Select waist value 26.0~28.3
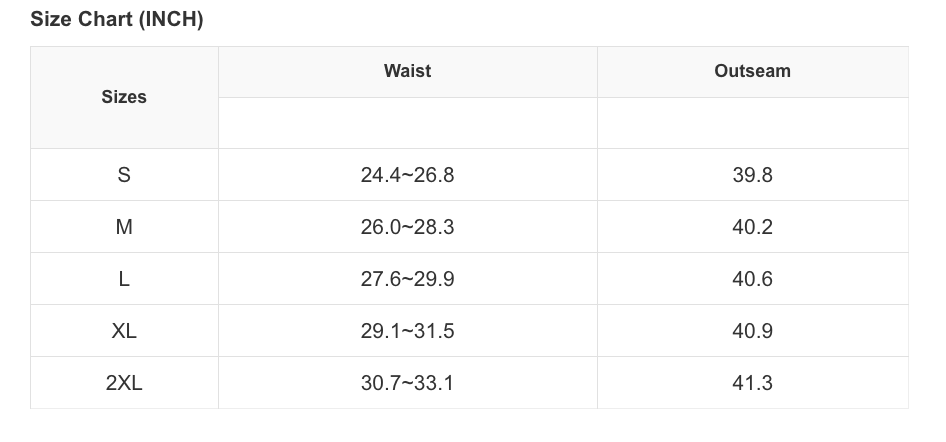Screen dimensions: 946x442 (407, 227)
